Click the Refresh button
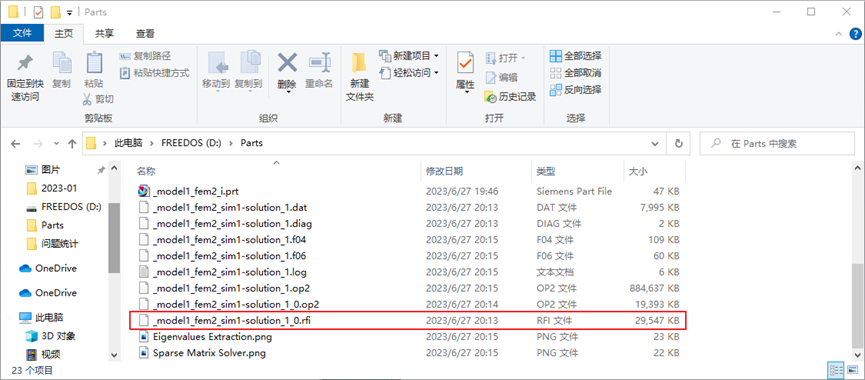The image size is (865, 380). coord(679,143)
